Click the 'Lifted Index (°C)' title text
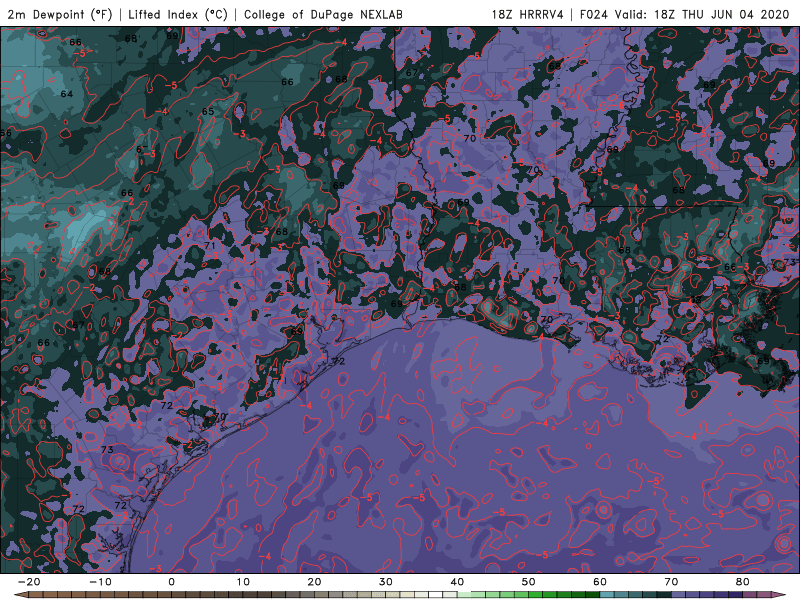 click(178, 14)
